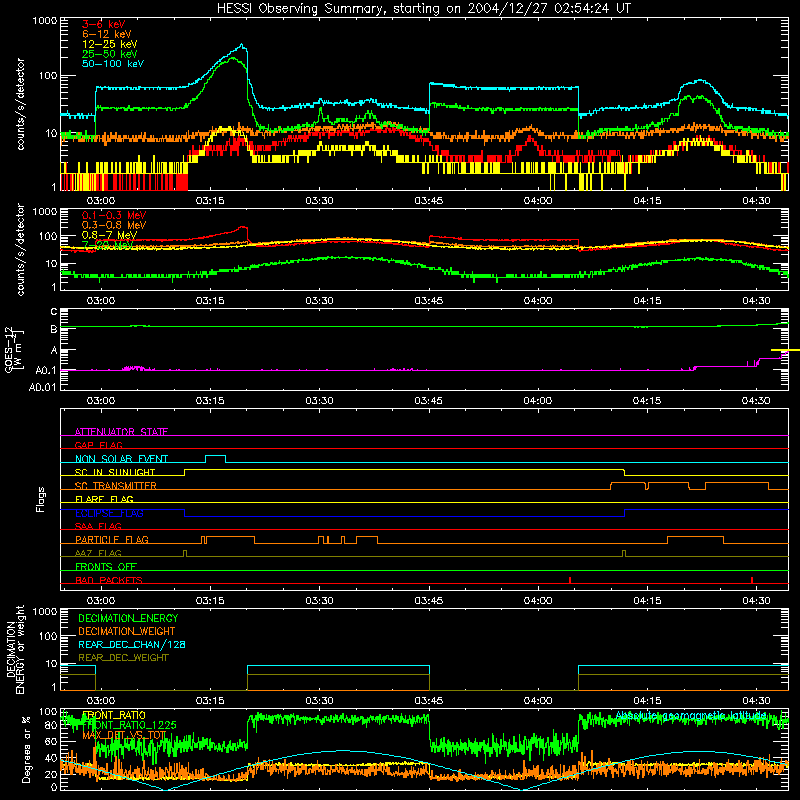Image resolution: width=800 pixels, height=800 pixels.
Task: Click the cyan NON_SOLAR_EVENT pulse
Action: 215,457
